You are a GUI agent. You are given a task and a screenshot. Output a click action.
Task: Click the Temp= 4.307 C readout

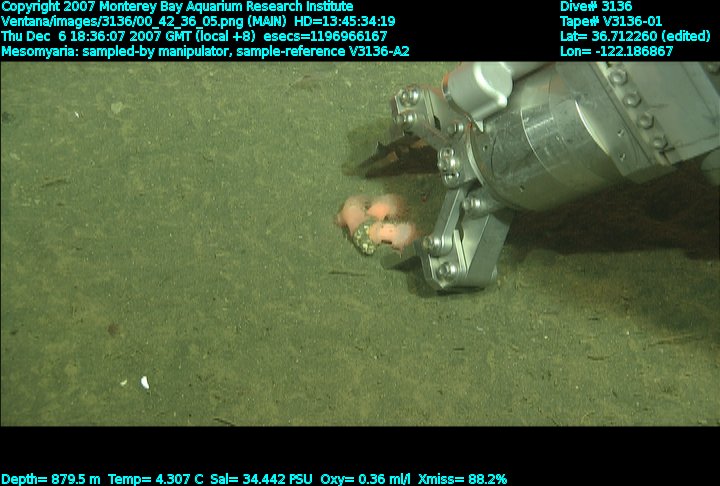155,479
